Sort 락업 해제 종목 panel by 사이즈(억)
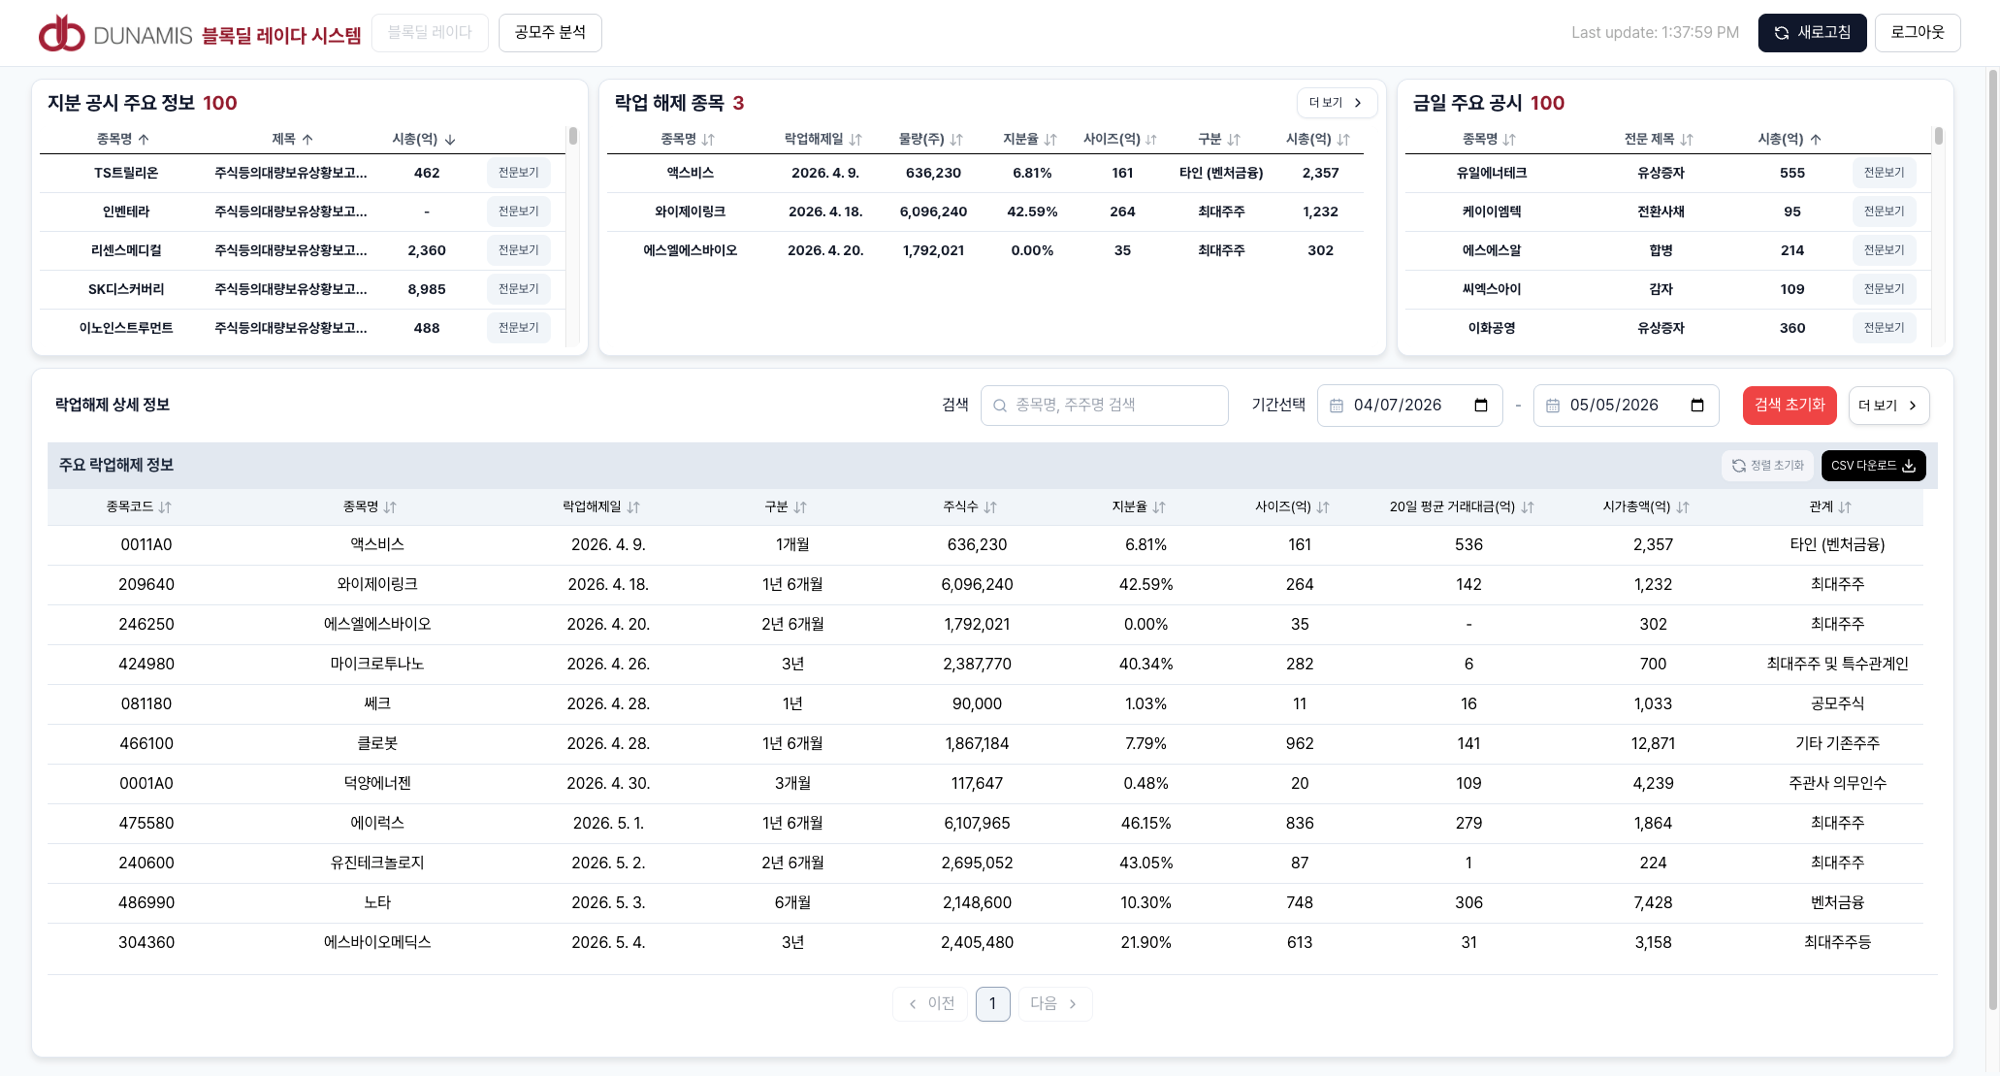2000x1076 pixels. pyautogui.click(x=1151, y=139)
